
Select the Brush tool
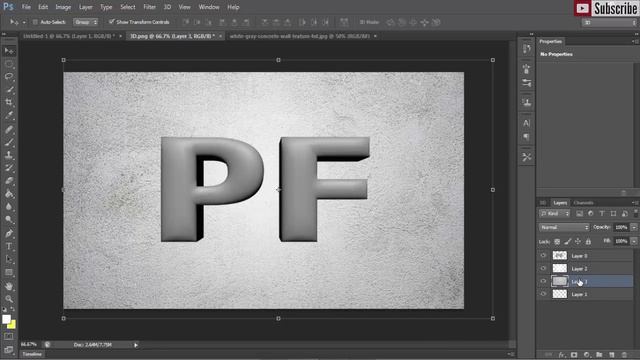point(9,142)
